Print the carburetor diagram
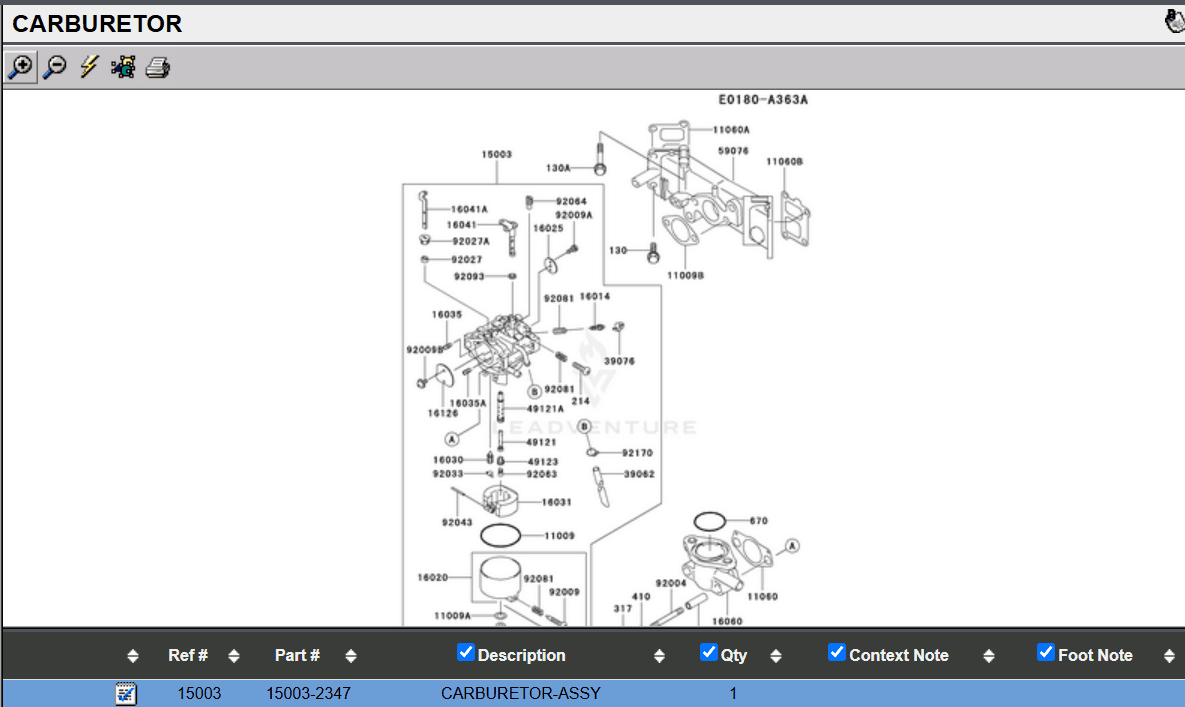 tap(158, 68)
